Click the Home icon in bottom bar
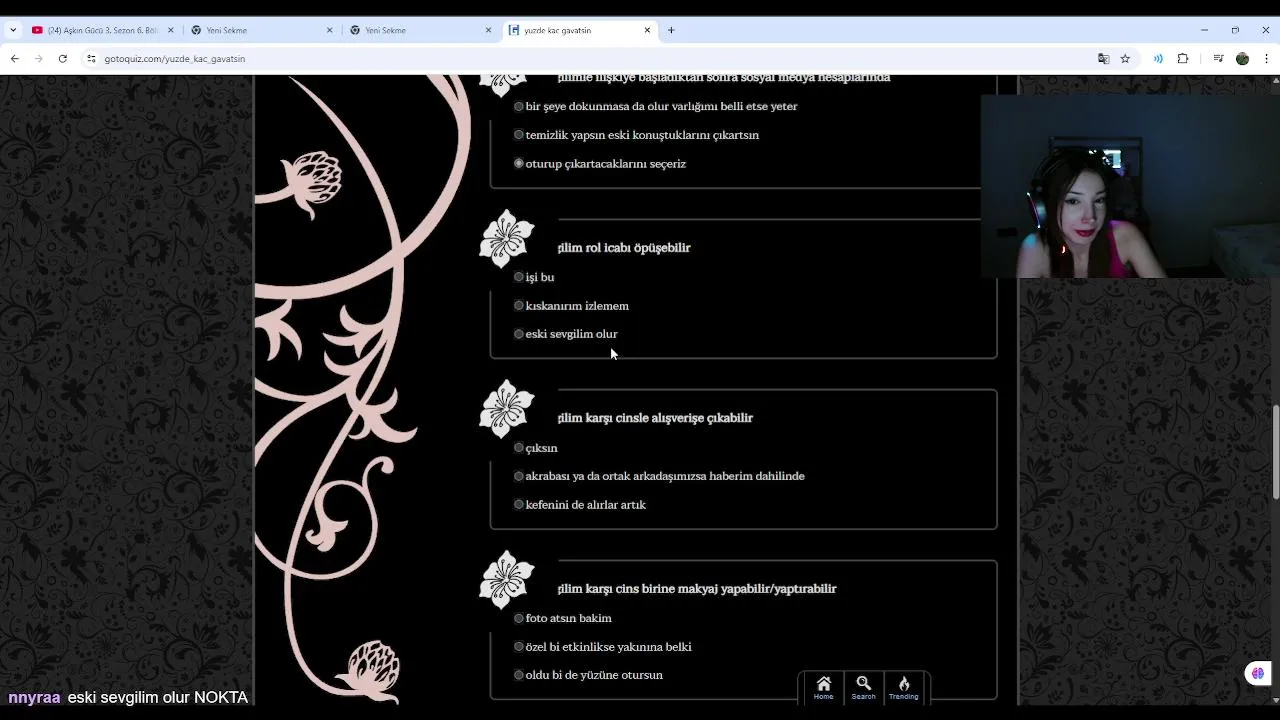 [823, 688]
